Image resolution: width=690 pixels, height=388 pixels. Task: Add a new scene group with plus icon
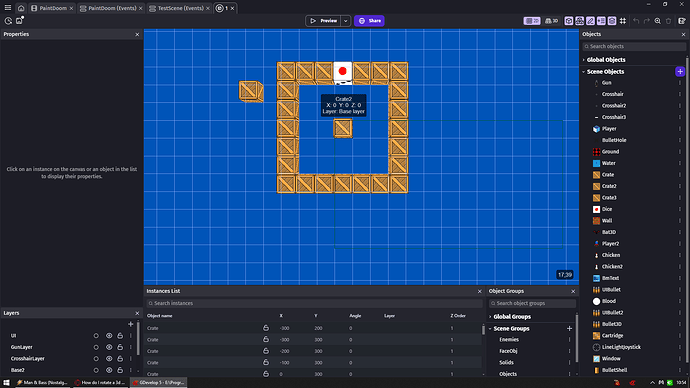(x=569, y=329)
